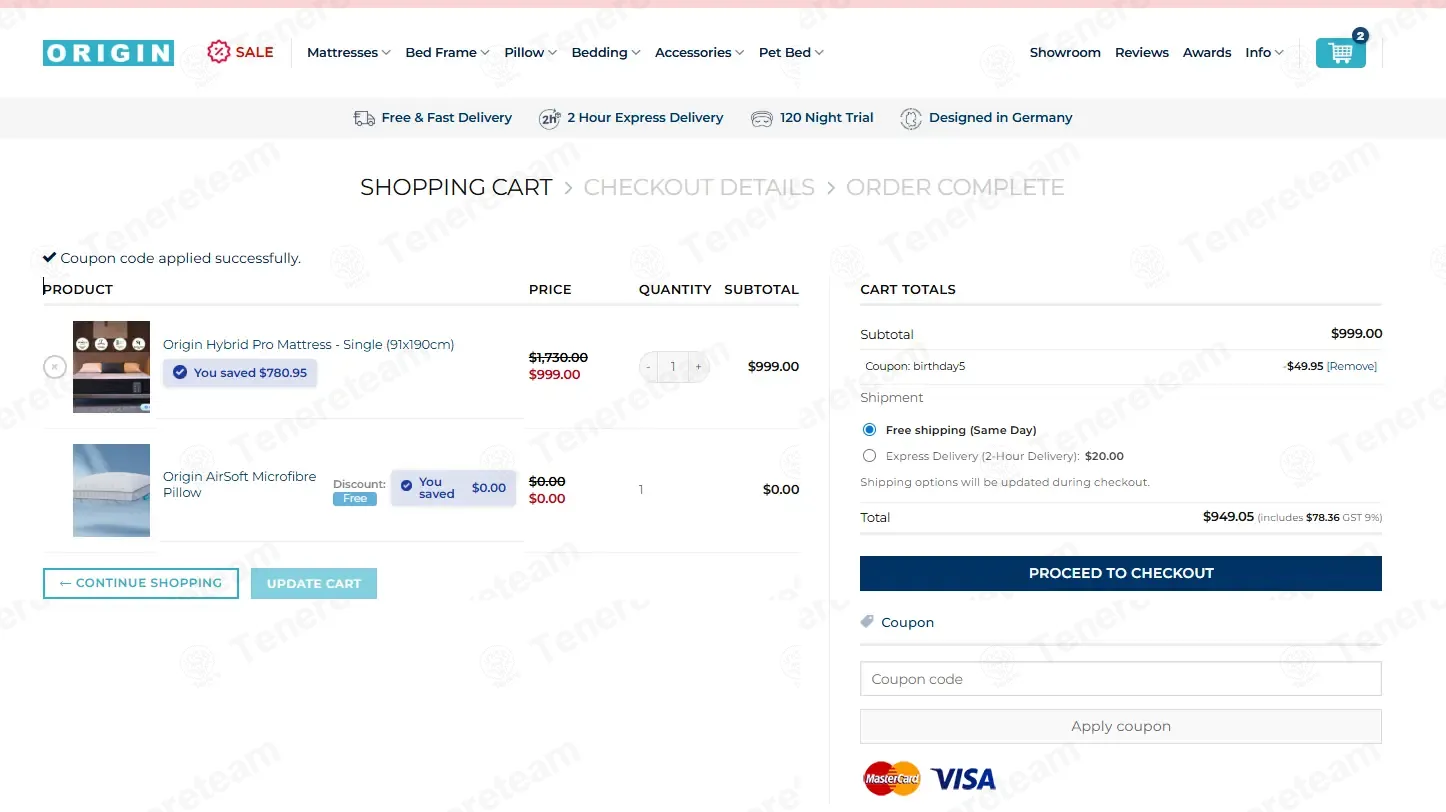
Task: Click the coupon tag icon
Action: (x=867, y=622)
